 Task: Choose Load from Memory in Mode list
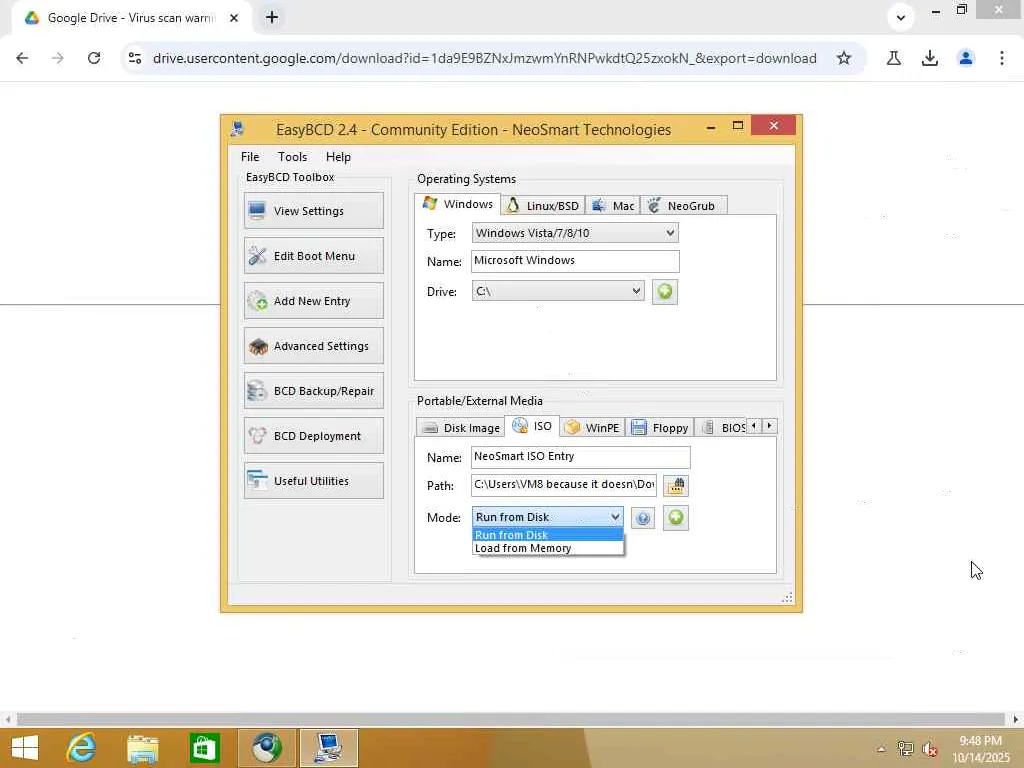pos(547,549)
